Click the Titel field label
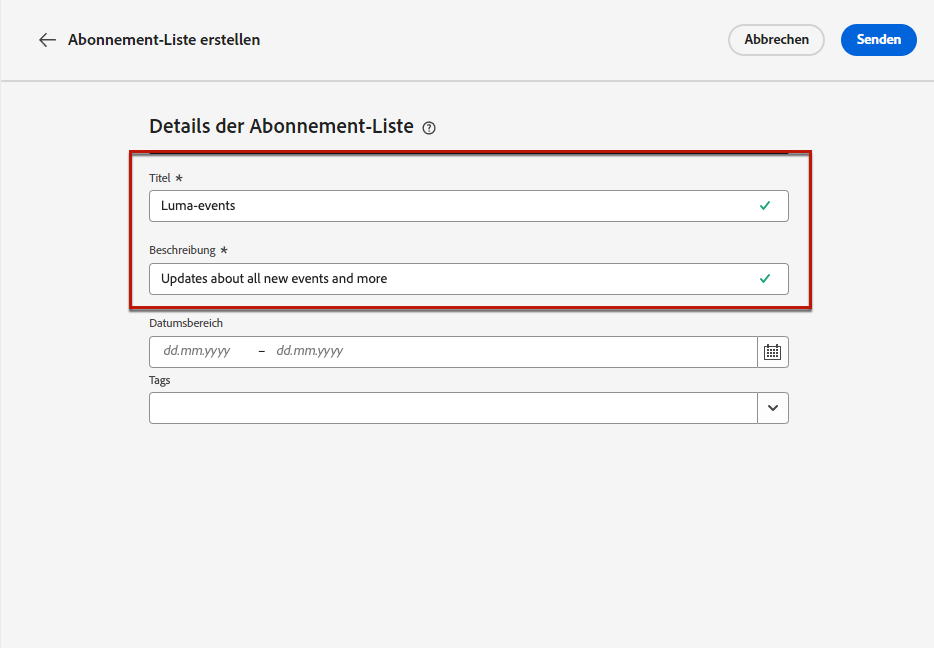This screenshot has height=648, width=934. pyautogui.click(x=160, y=178)
